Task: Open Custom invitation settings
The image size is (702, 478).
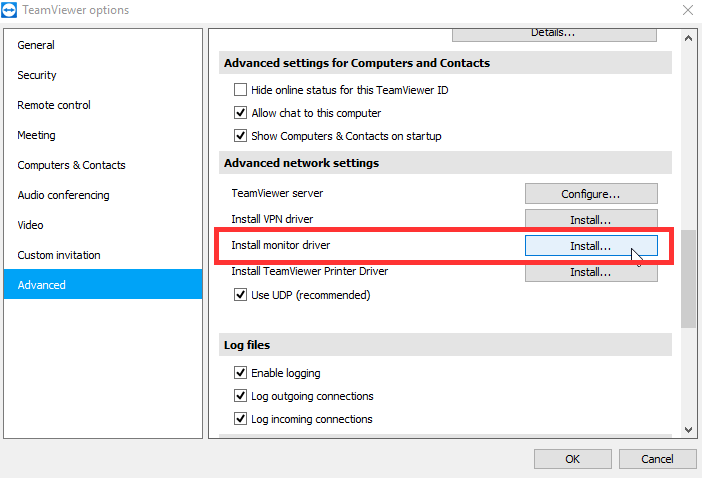Action: point(59,255)
